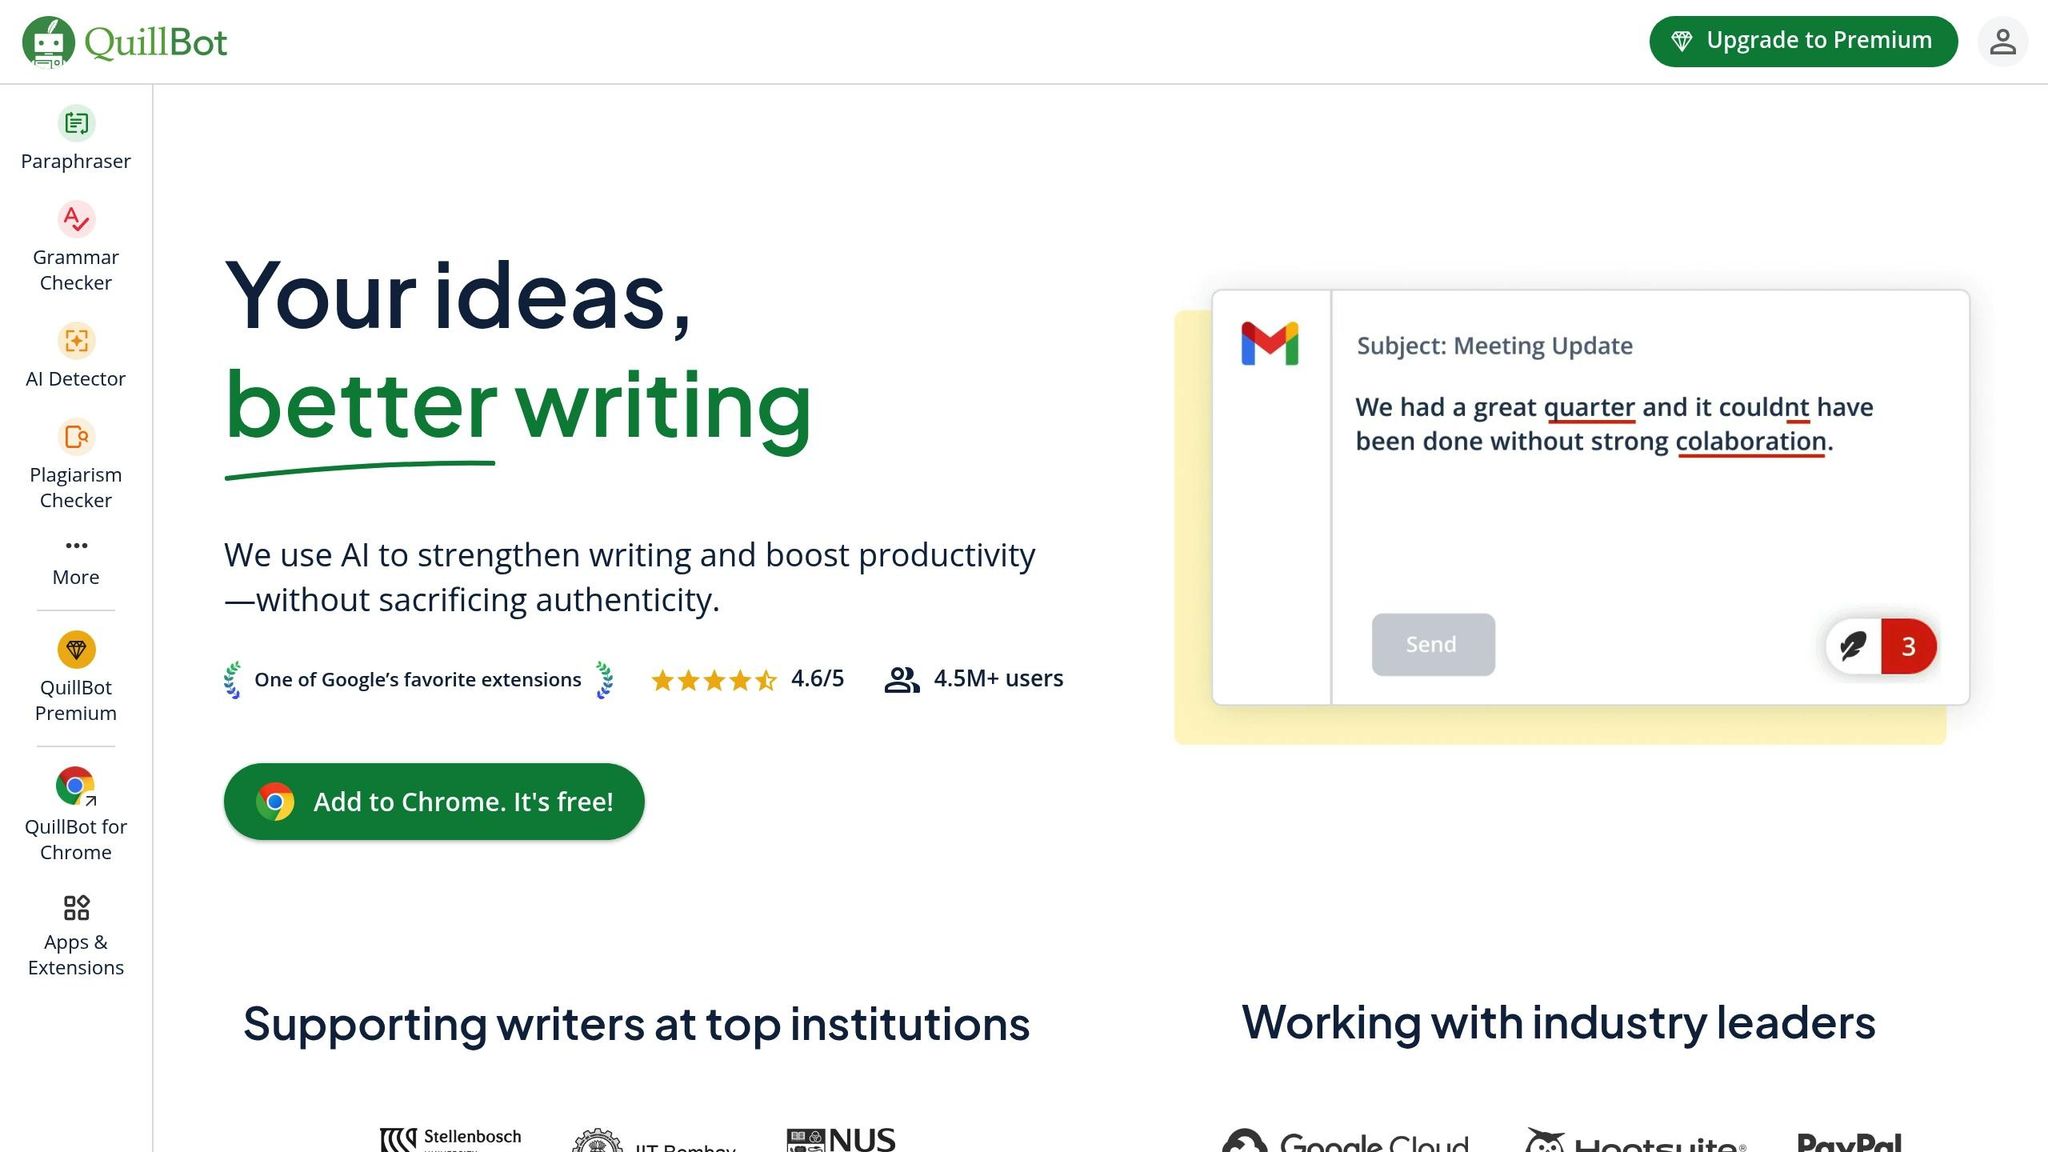Image resolution: width=2048 pixels, height=1152 pixels.
Task: Click the QuillBot logo in header
Action: coord(125,42)
